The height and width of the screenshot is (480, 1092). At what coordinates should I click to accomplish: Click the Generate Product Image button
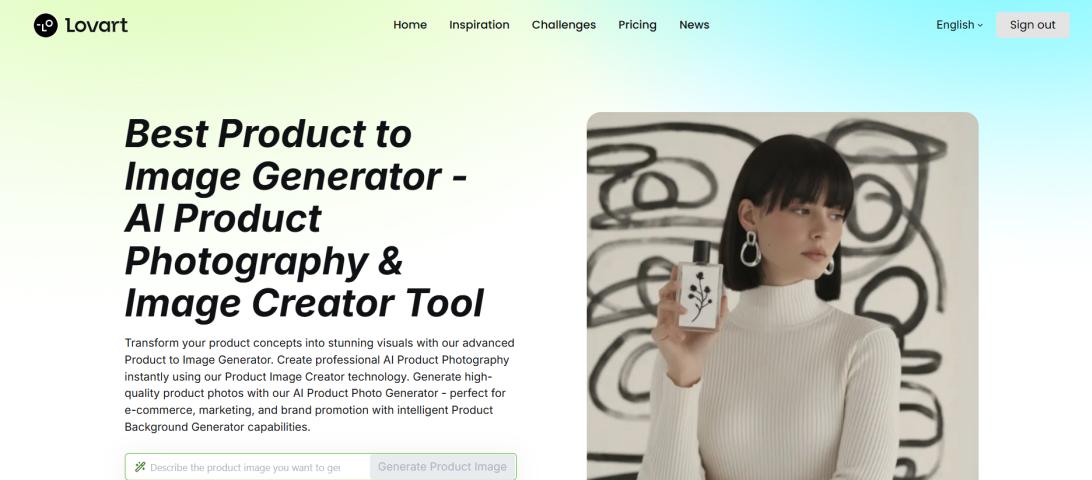[x=442, y=467]
